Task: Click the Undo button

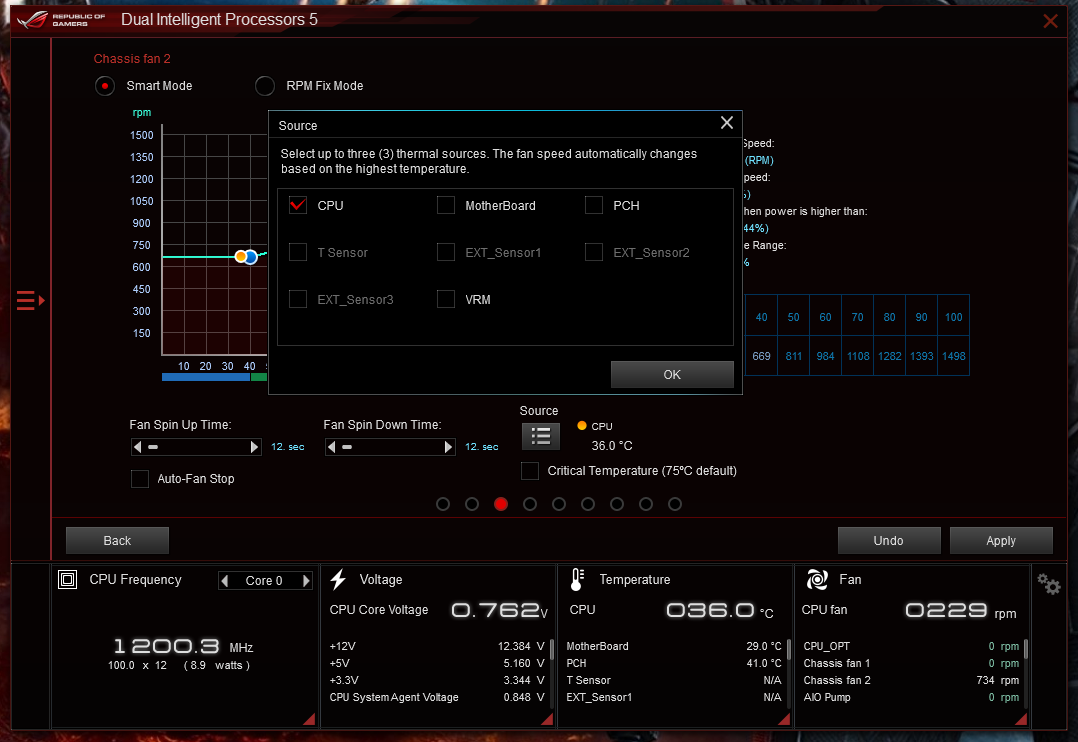Action: [x=888, y=541]
